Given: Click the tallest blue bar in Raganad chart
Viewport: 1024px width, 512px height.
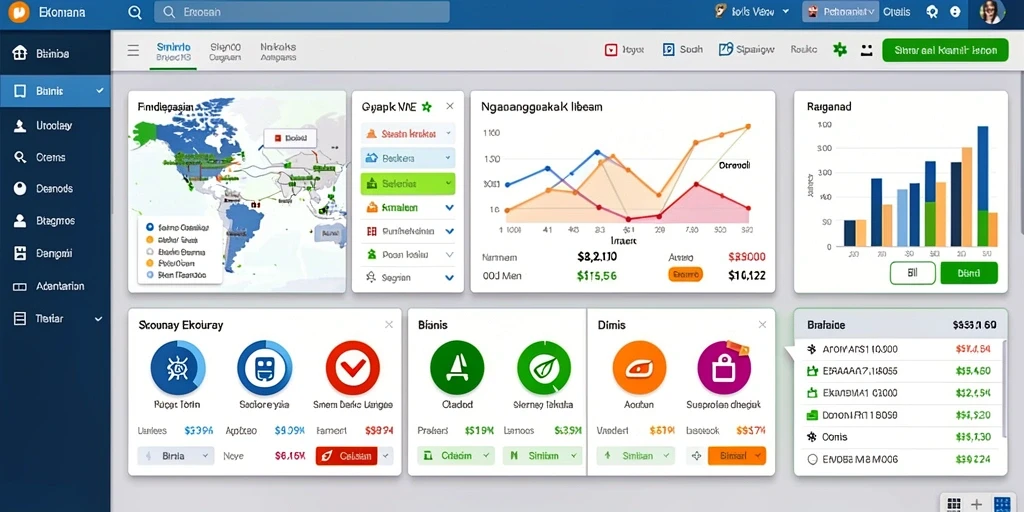Looking at the screenshot, I should pyautogui.click(x=983, y=186).
